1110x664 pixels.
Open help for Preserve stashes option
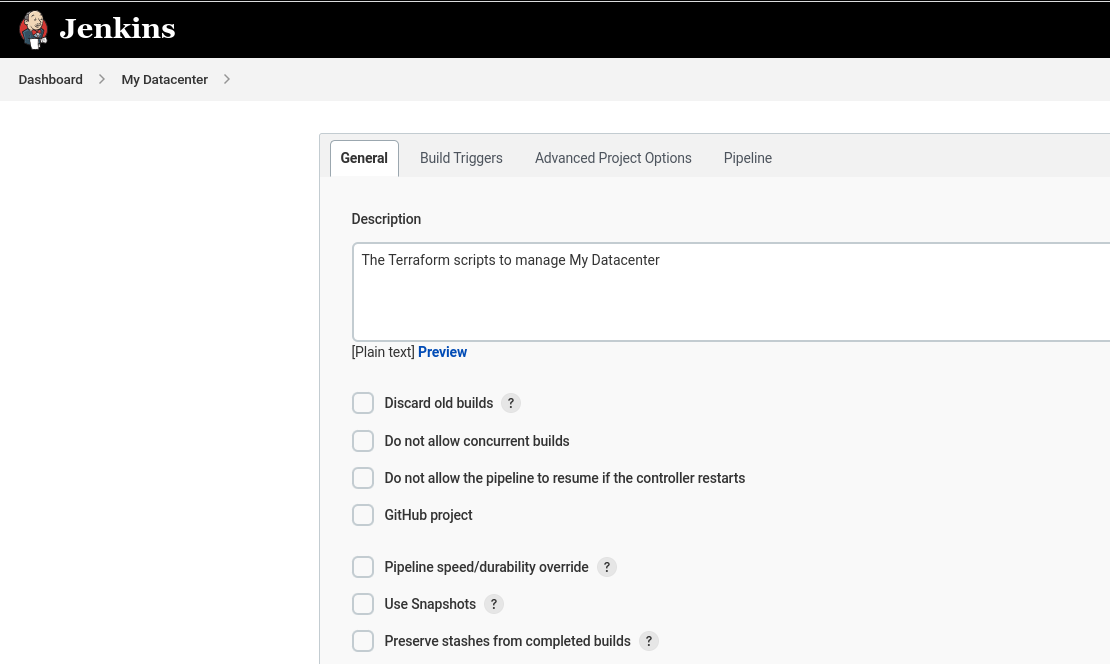(648, 641)
